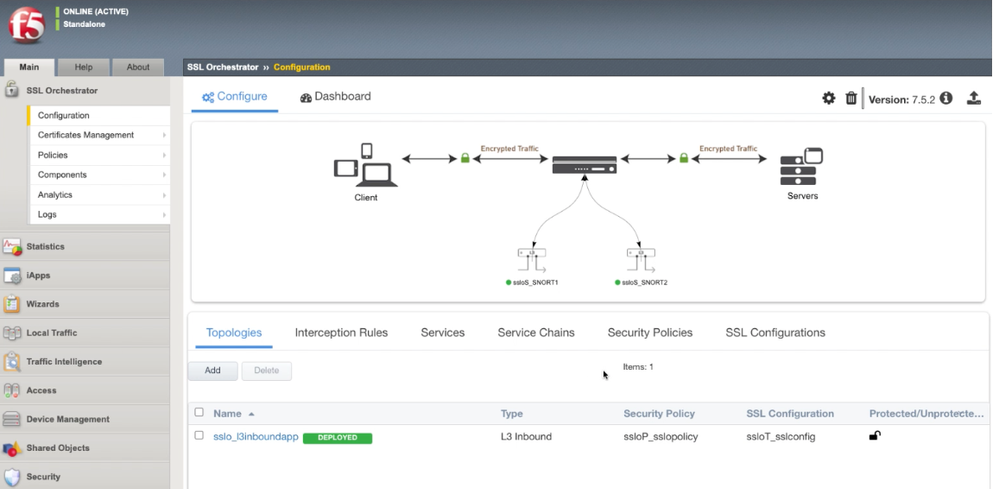999x489 pixels.
Task: Click the Dashboard gauge icon
Action: point(306,97)
